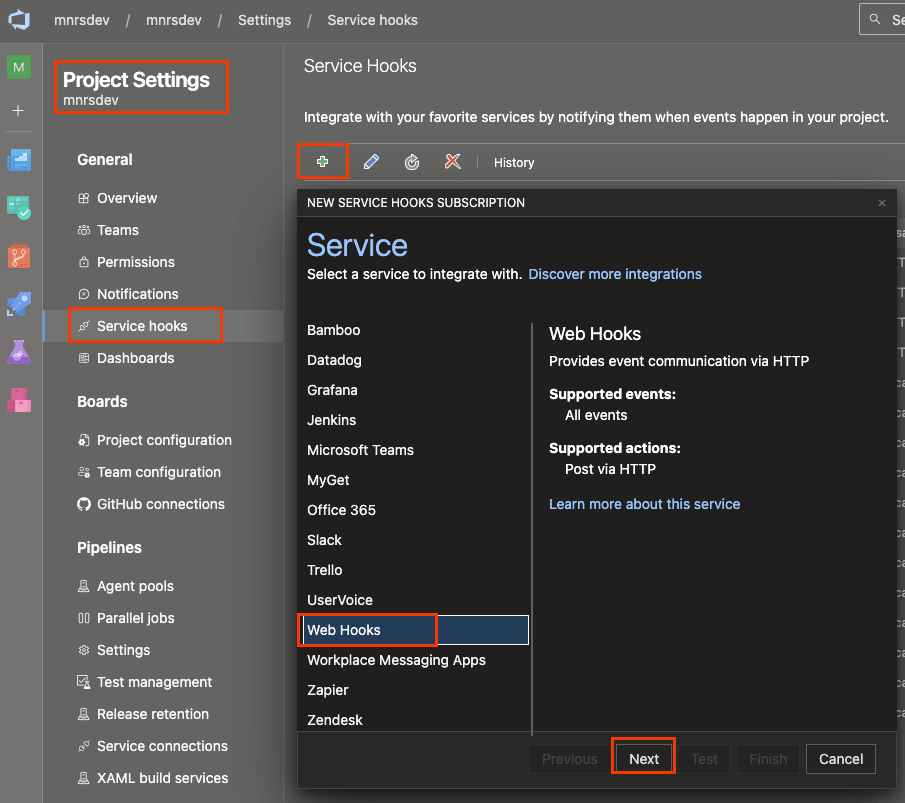Open the mnrsdev project avatar M

(19, 68)
